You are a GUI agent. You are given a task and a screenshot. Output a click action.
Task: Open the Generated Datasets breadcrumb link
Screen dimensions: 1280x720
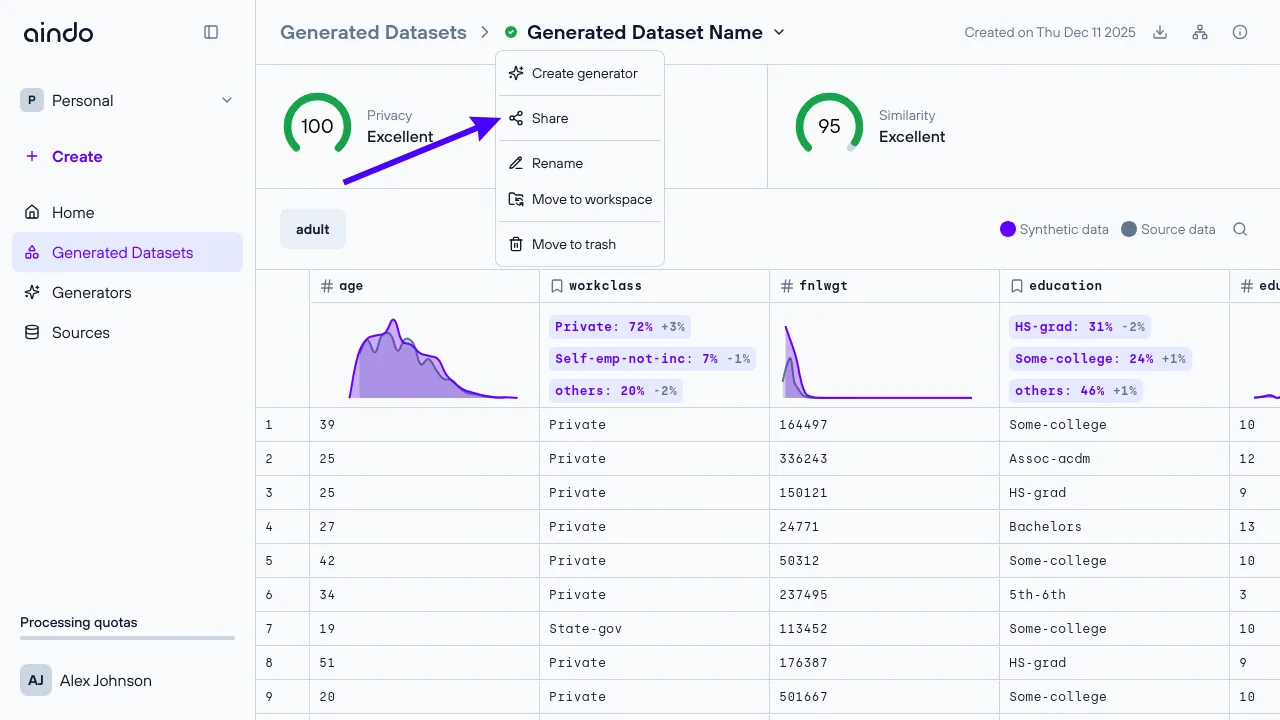pos(373,32)
